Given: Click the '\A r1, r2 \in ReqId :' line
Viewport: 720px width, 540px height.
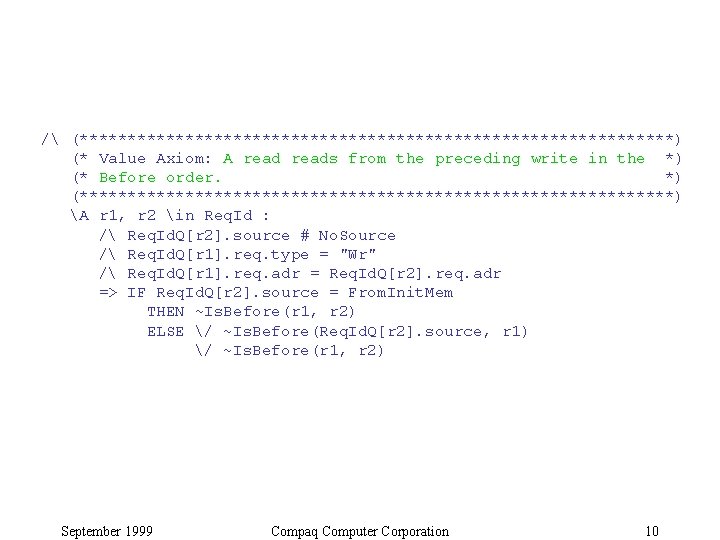Looking at the screenshot, I should click(x=170, y=216).
